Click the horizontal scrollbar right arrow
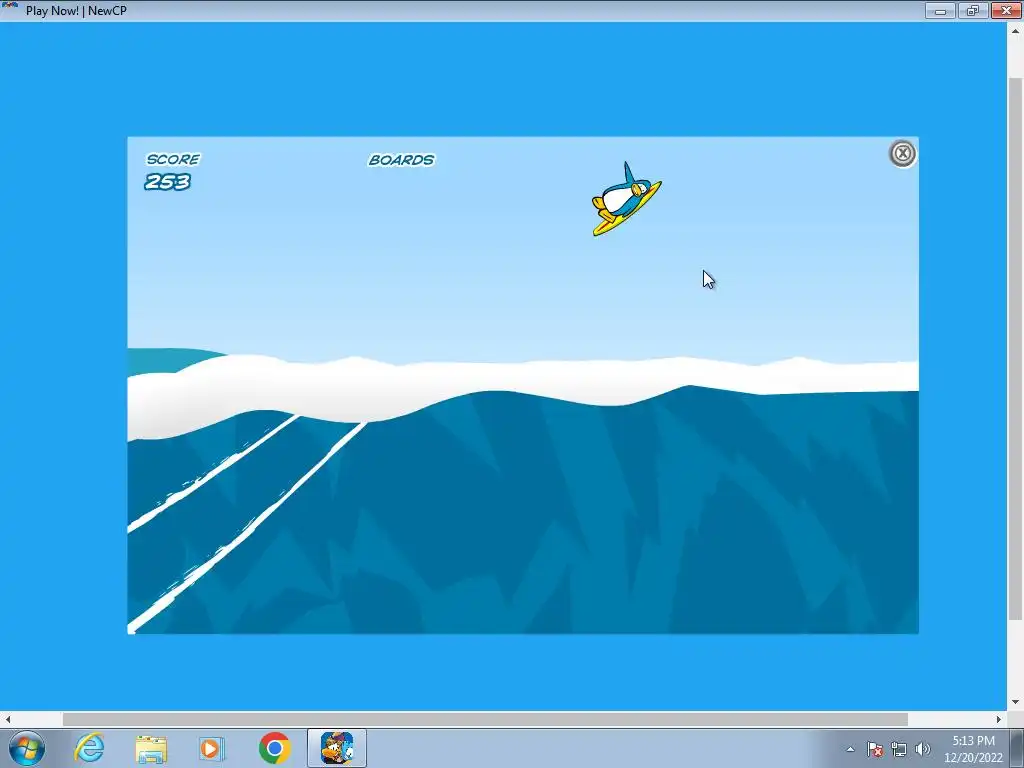This screenshot has height=768, width=1024. [x=999, y=719]
